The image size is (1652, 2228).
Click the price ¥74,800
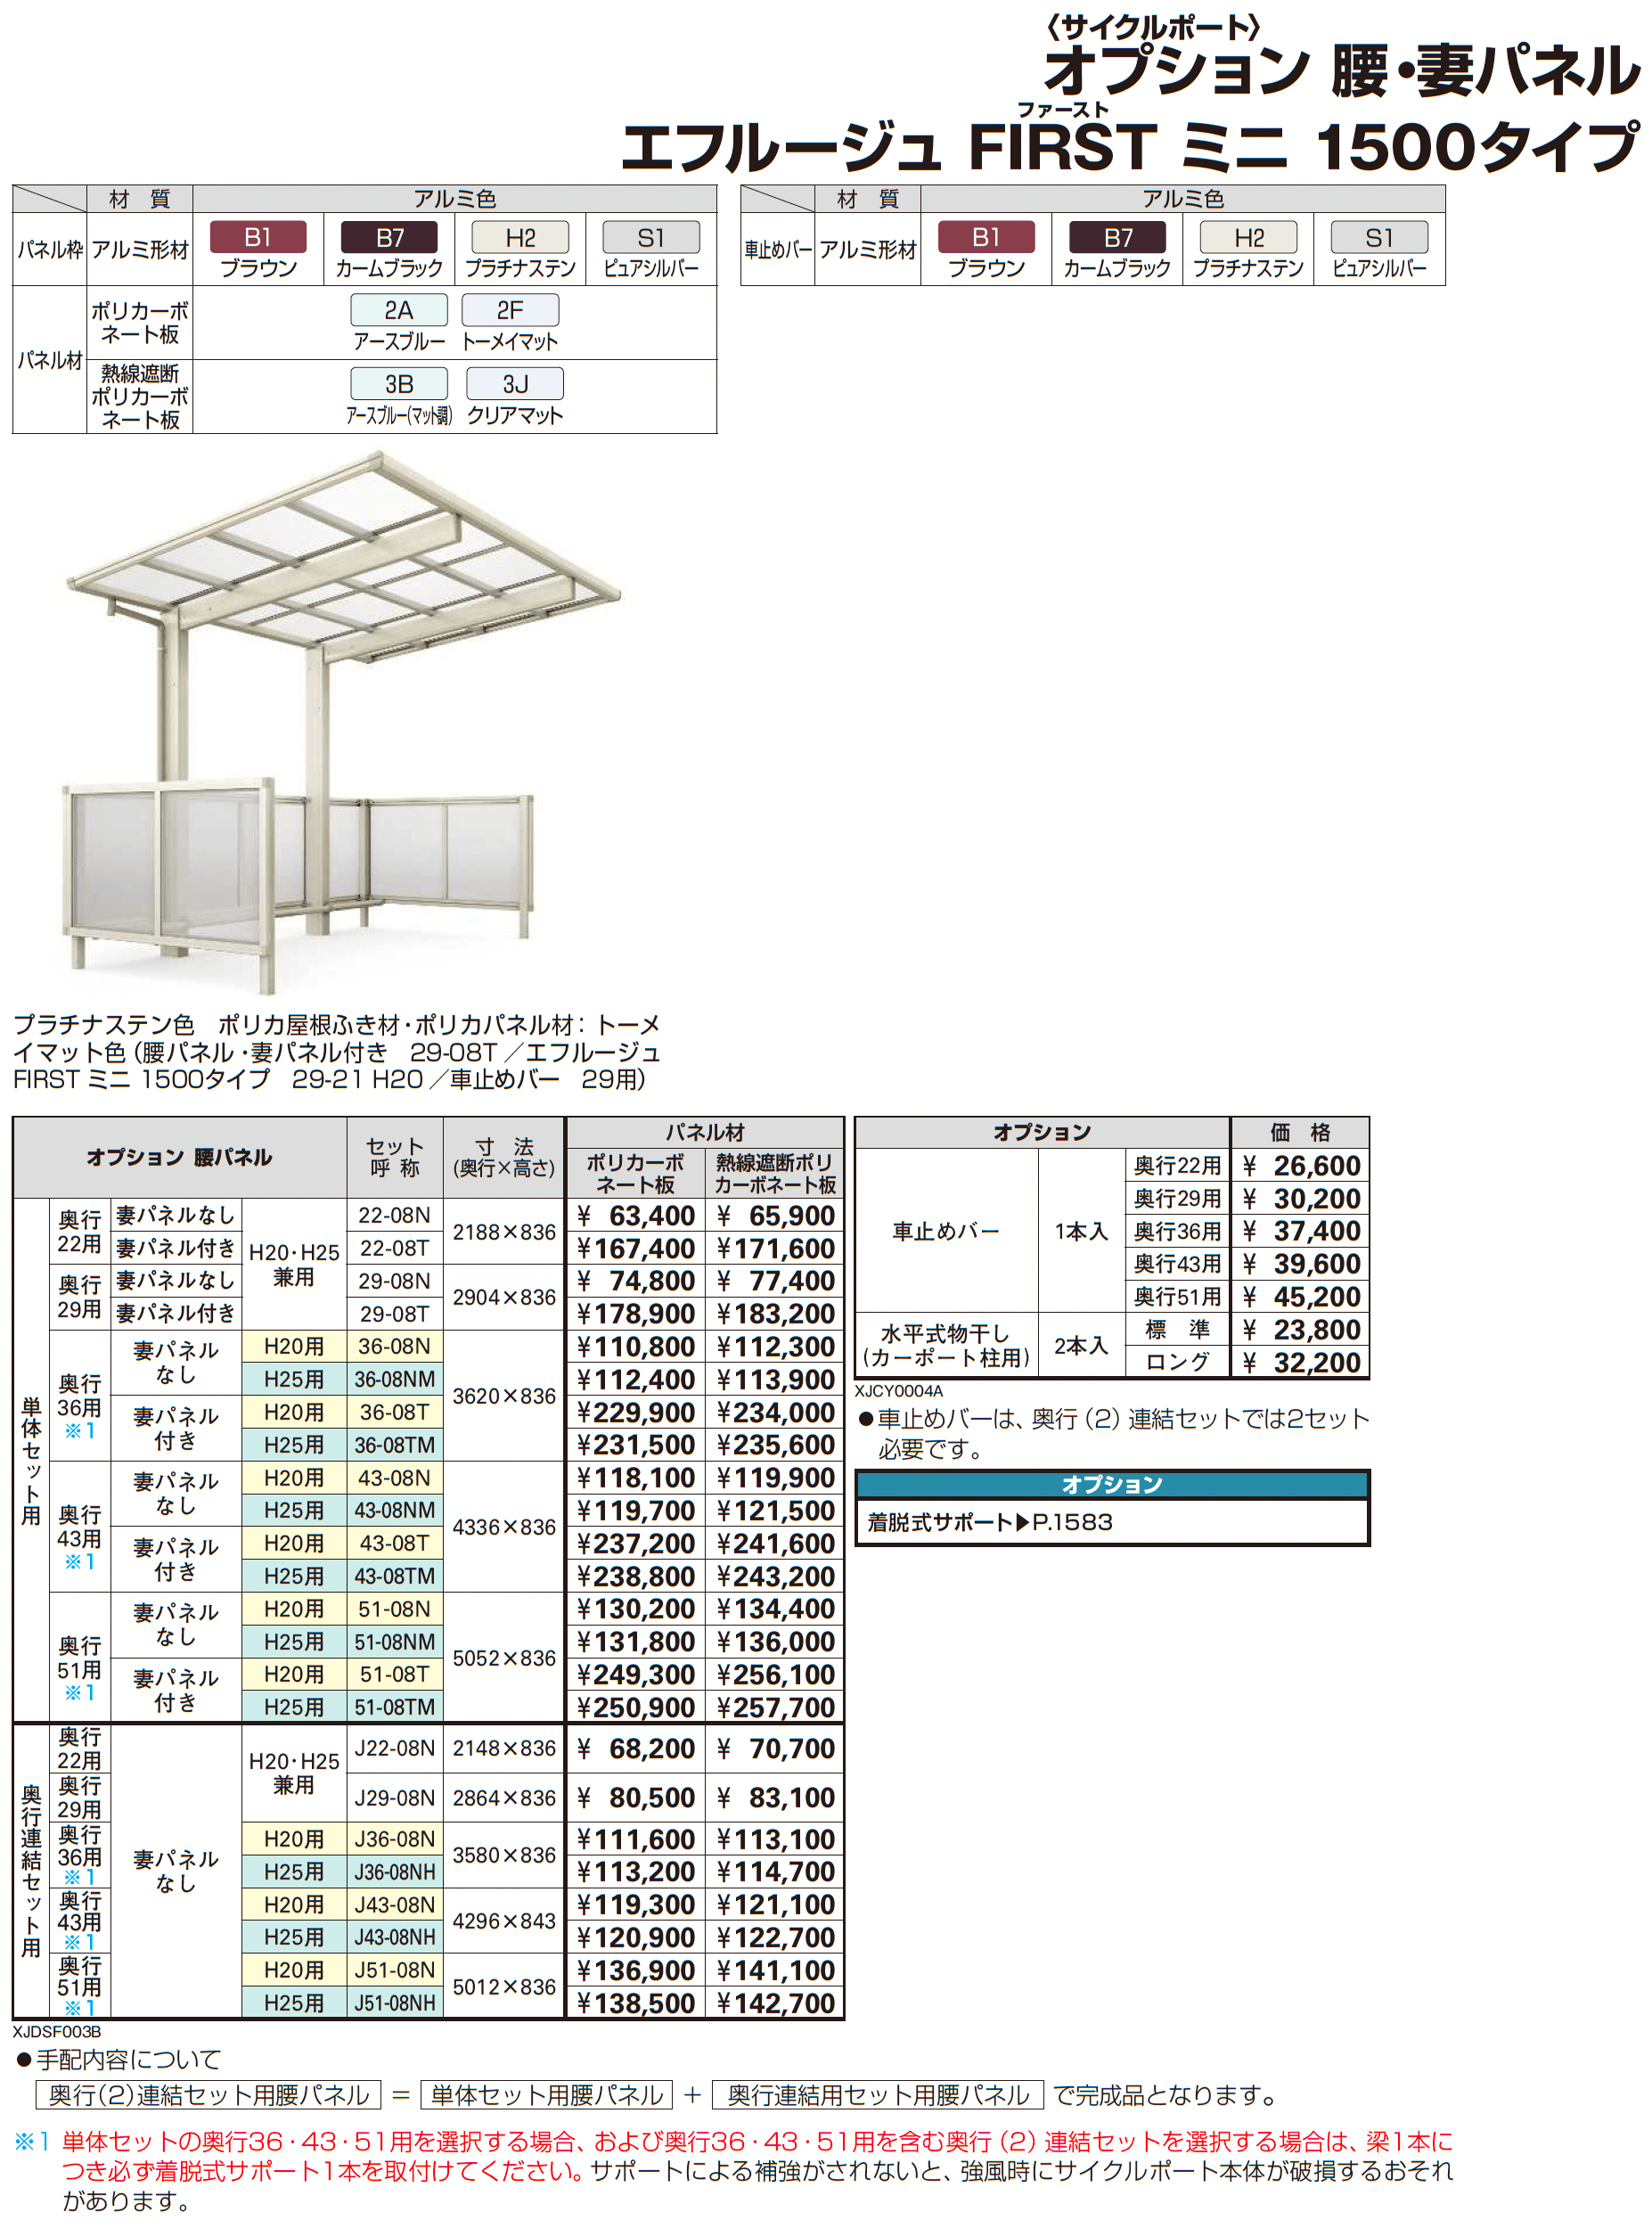[636, 1281]
